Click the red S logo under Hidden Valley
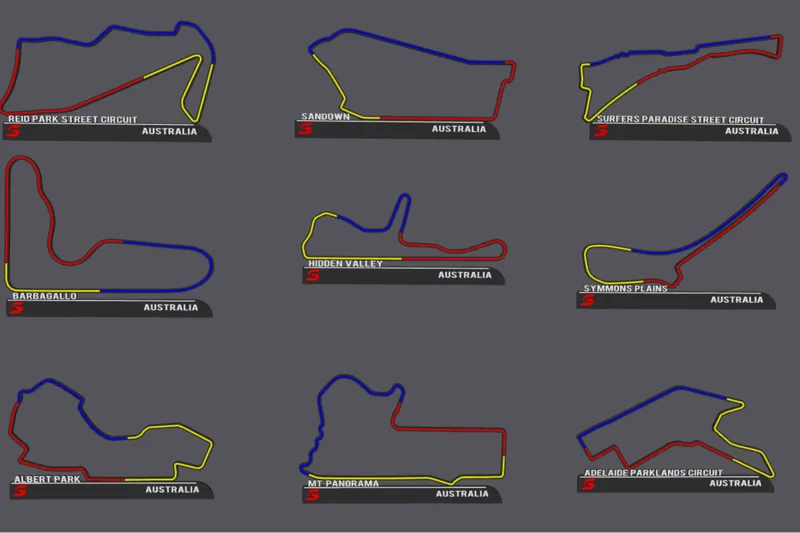 [313, 275]
